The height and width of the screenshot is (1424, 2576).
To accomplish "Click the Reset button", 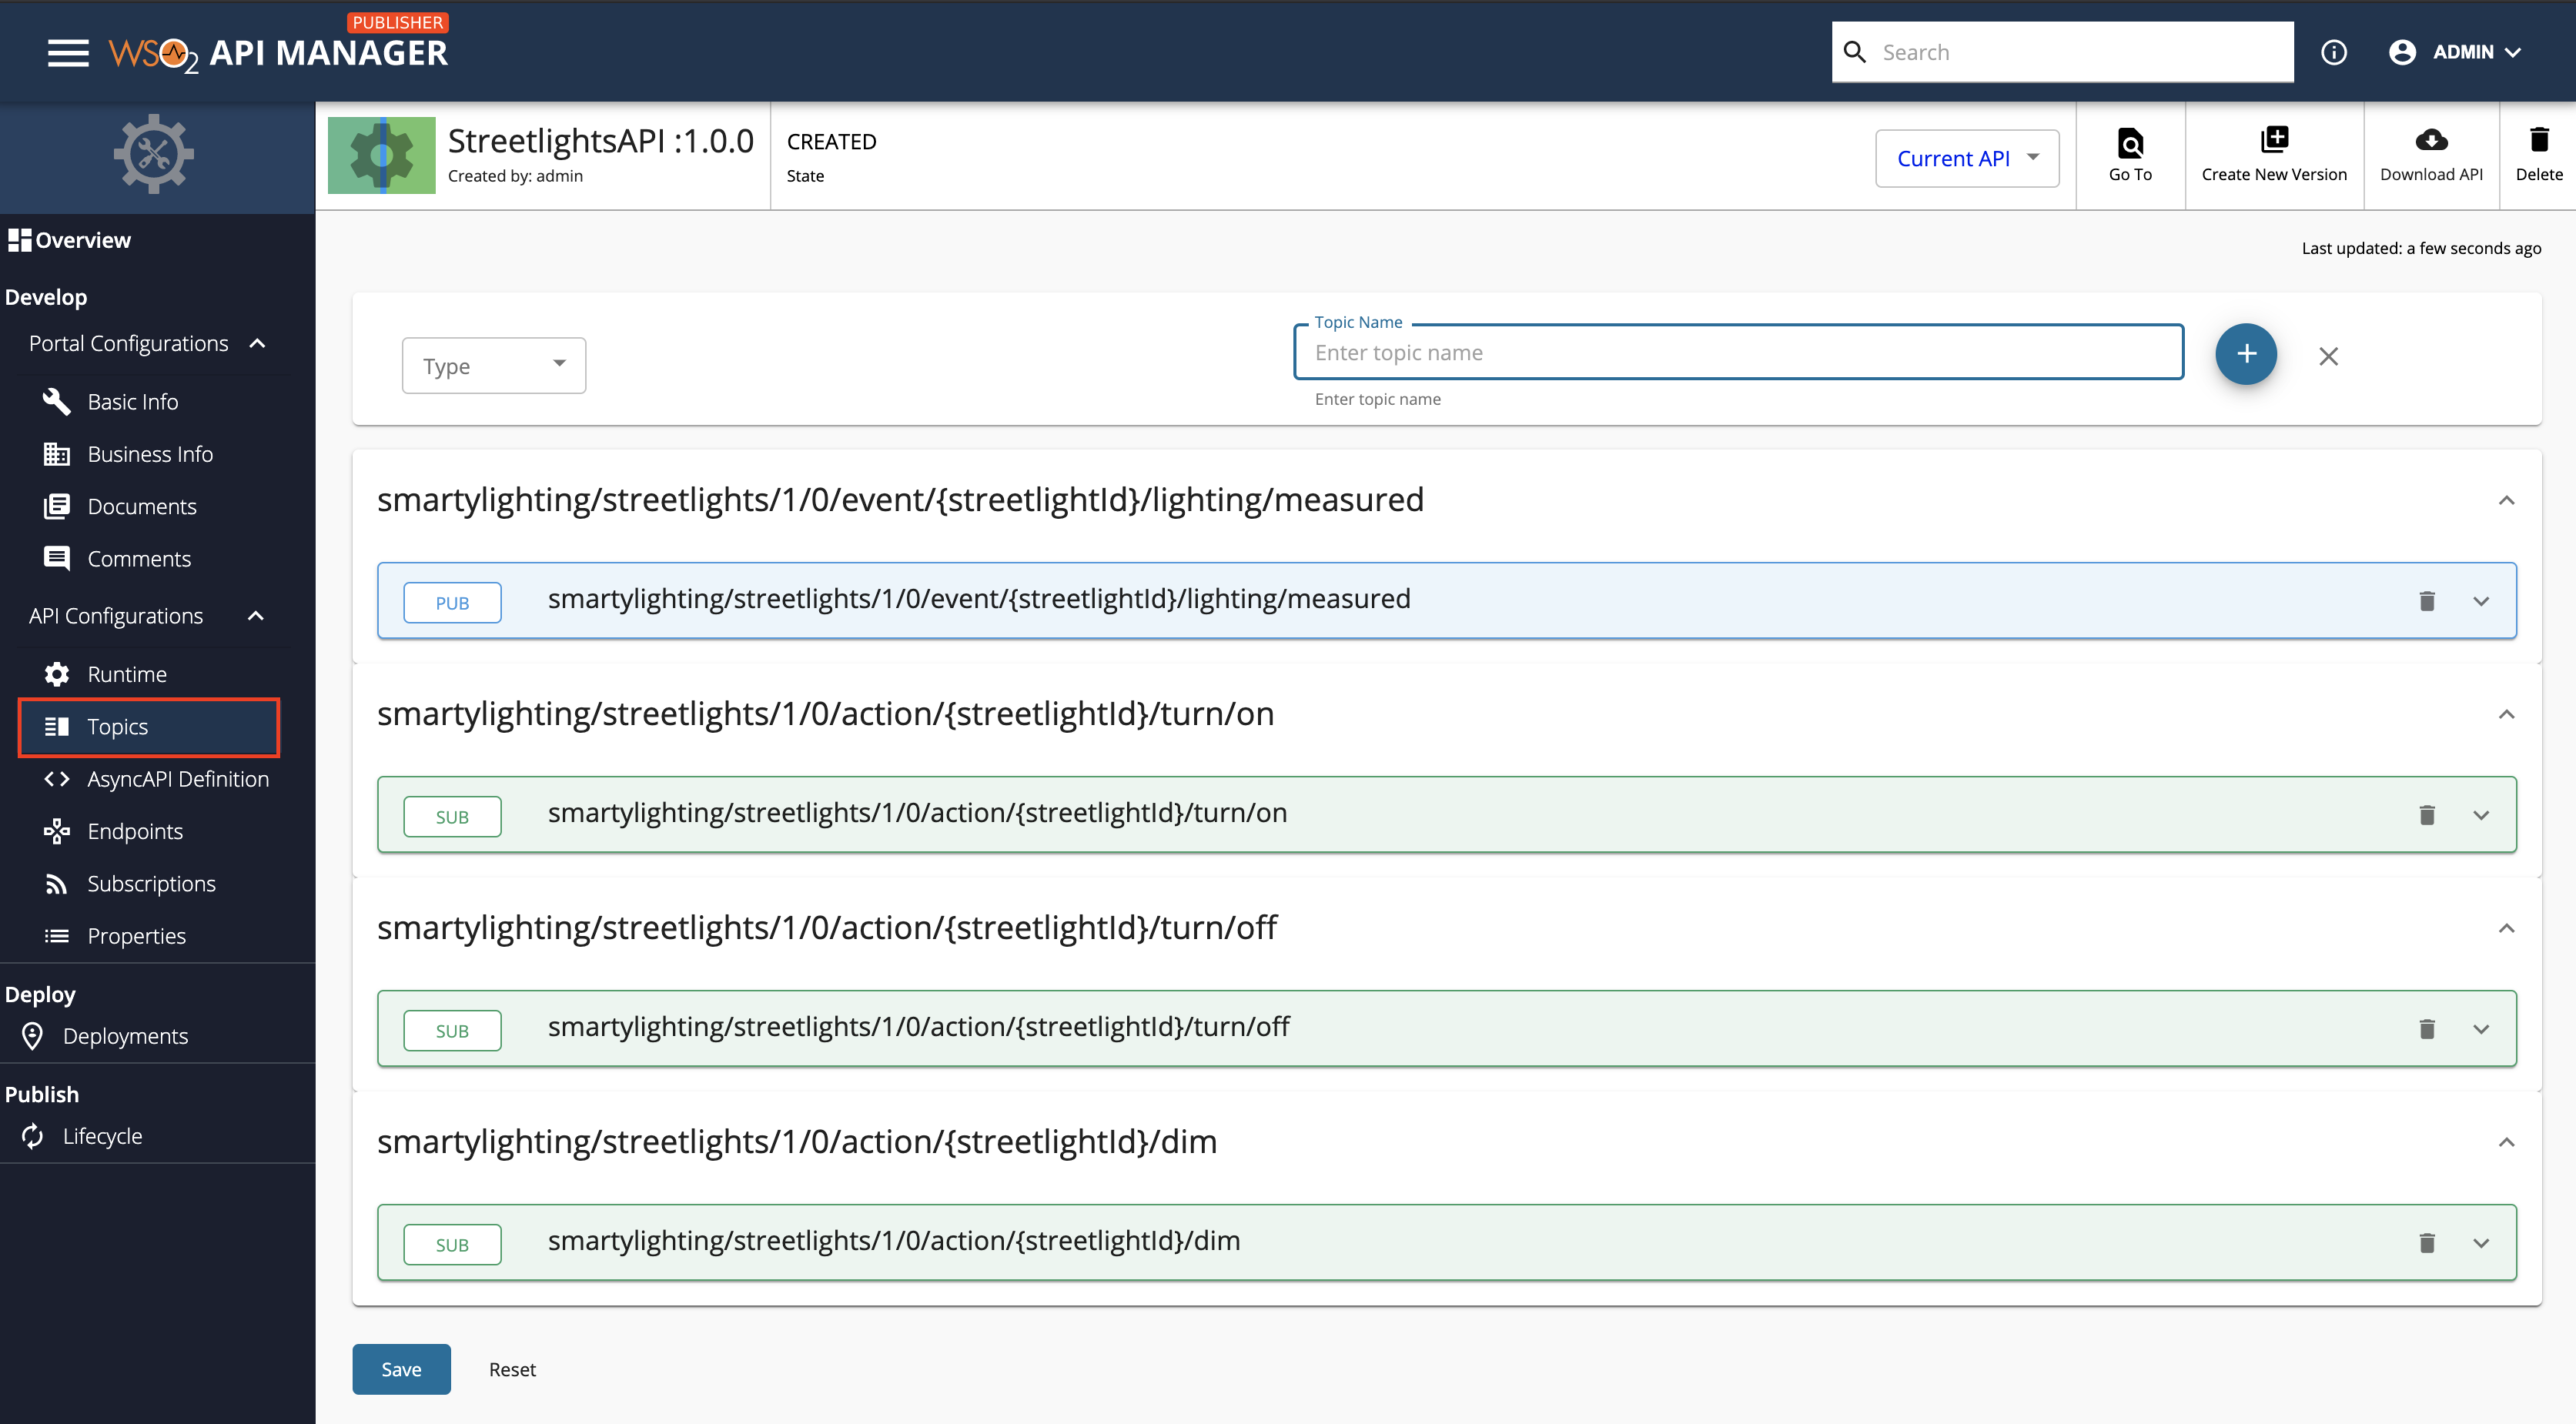I will [x=512, y=1369].
